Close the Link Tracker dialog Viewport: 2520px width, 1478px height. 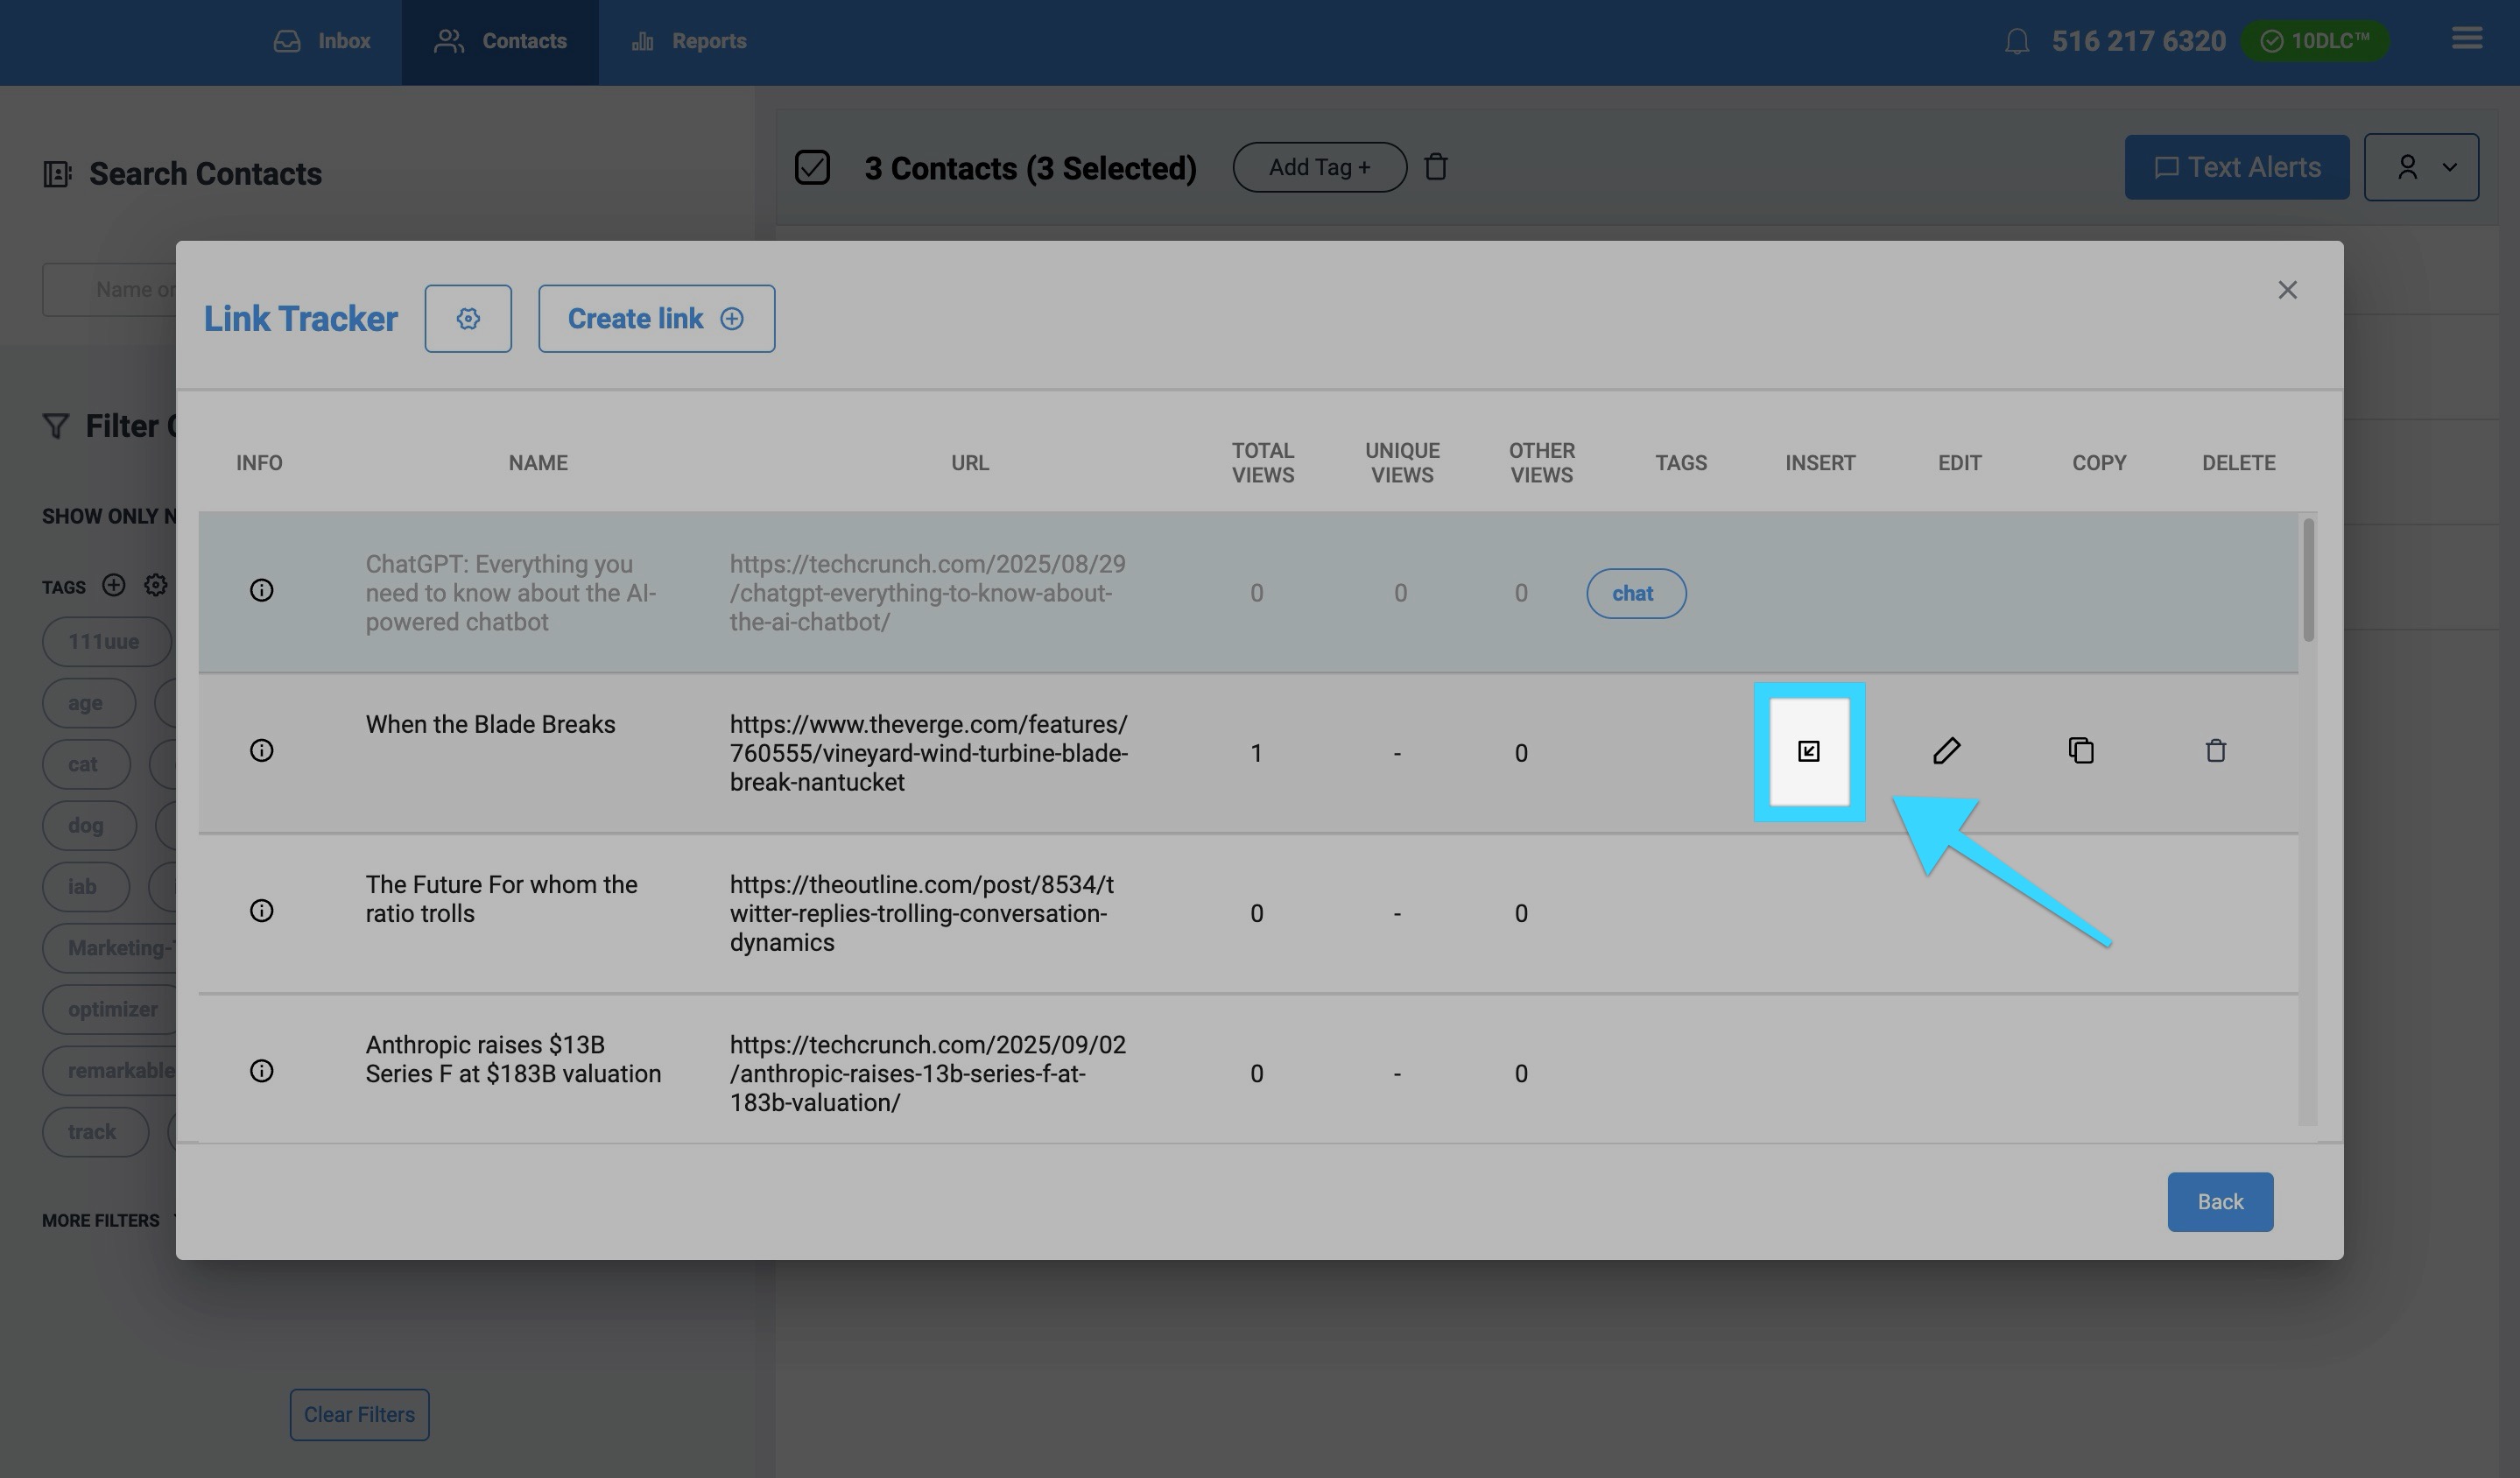click(2287, 290)
